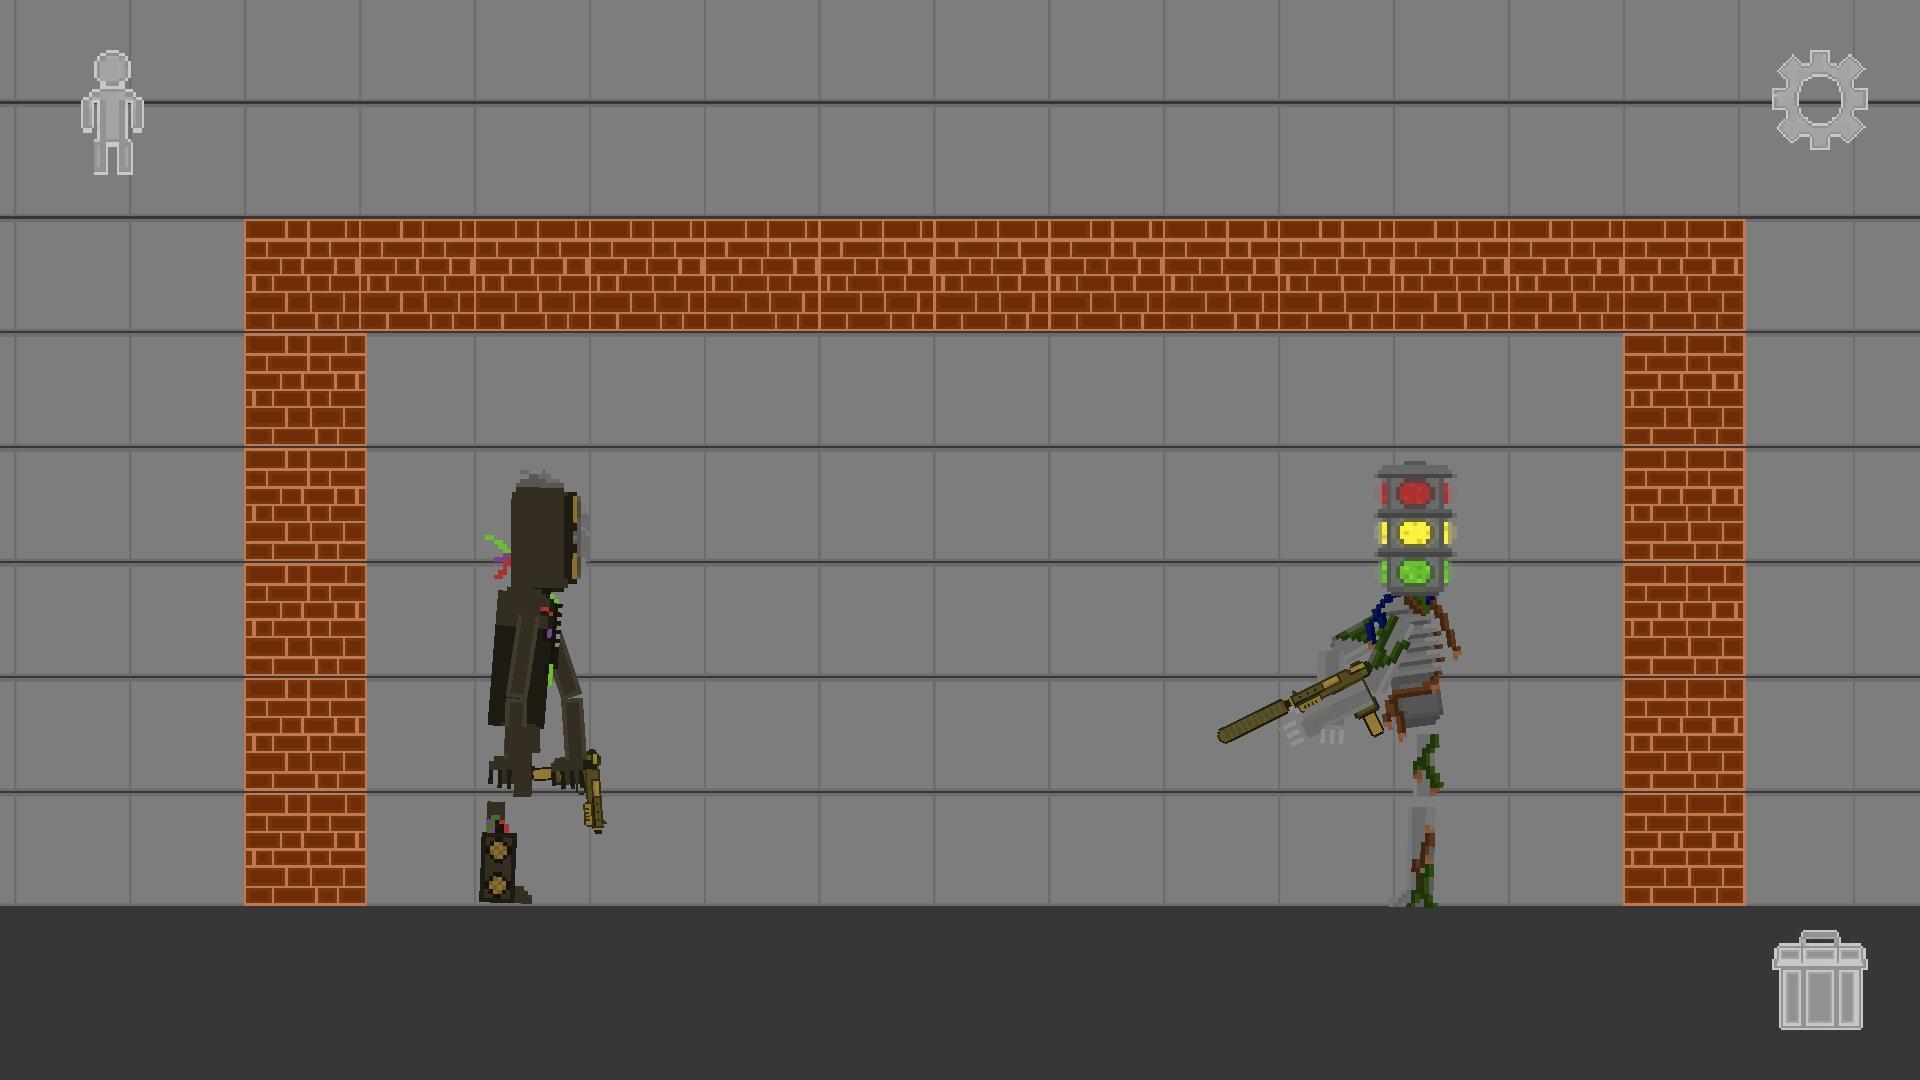Viewport: 1920px width, 1080px height.
Task: Click the dark ground floor area
Action: click(960, 993)
